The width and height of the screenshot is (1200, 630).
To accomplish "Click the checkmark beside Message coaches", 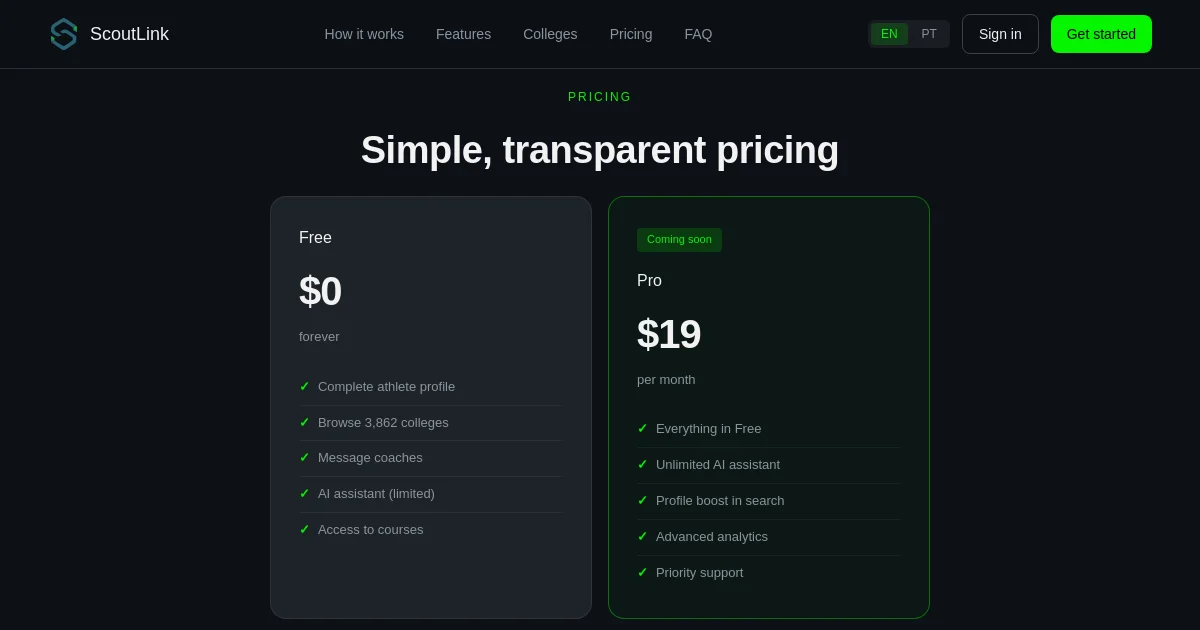I will (304, 457).
